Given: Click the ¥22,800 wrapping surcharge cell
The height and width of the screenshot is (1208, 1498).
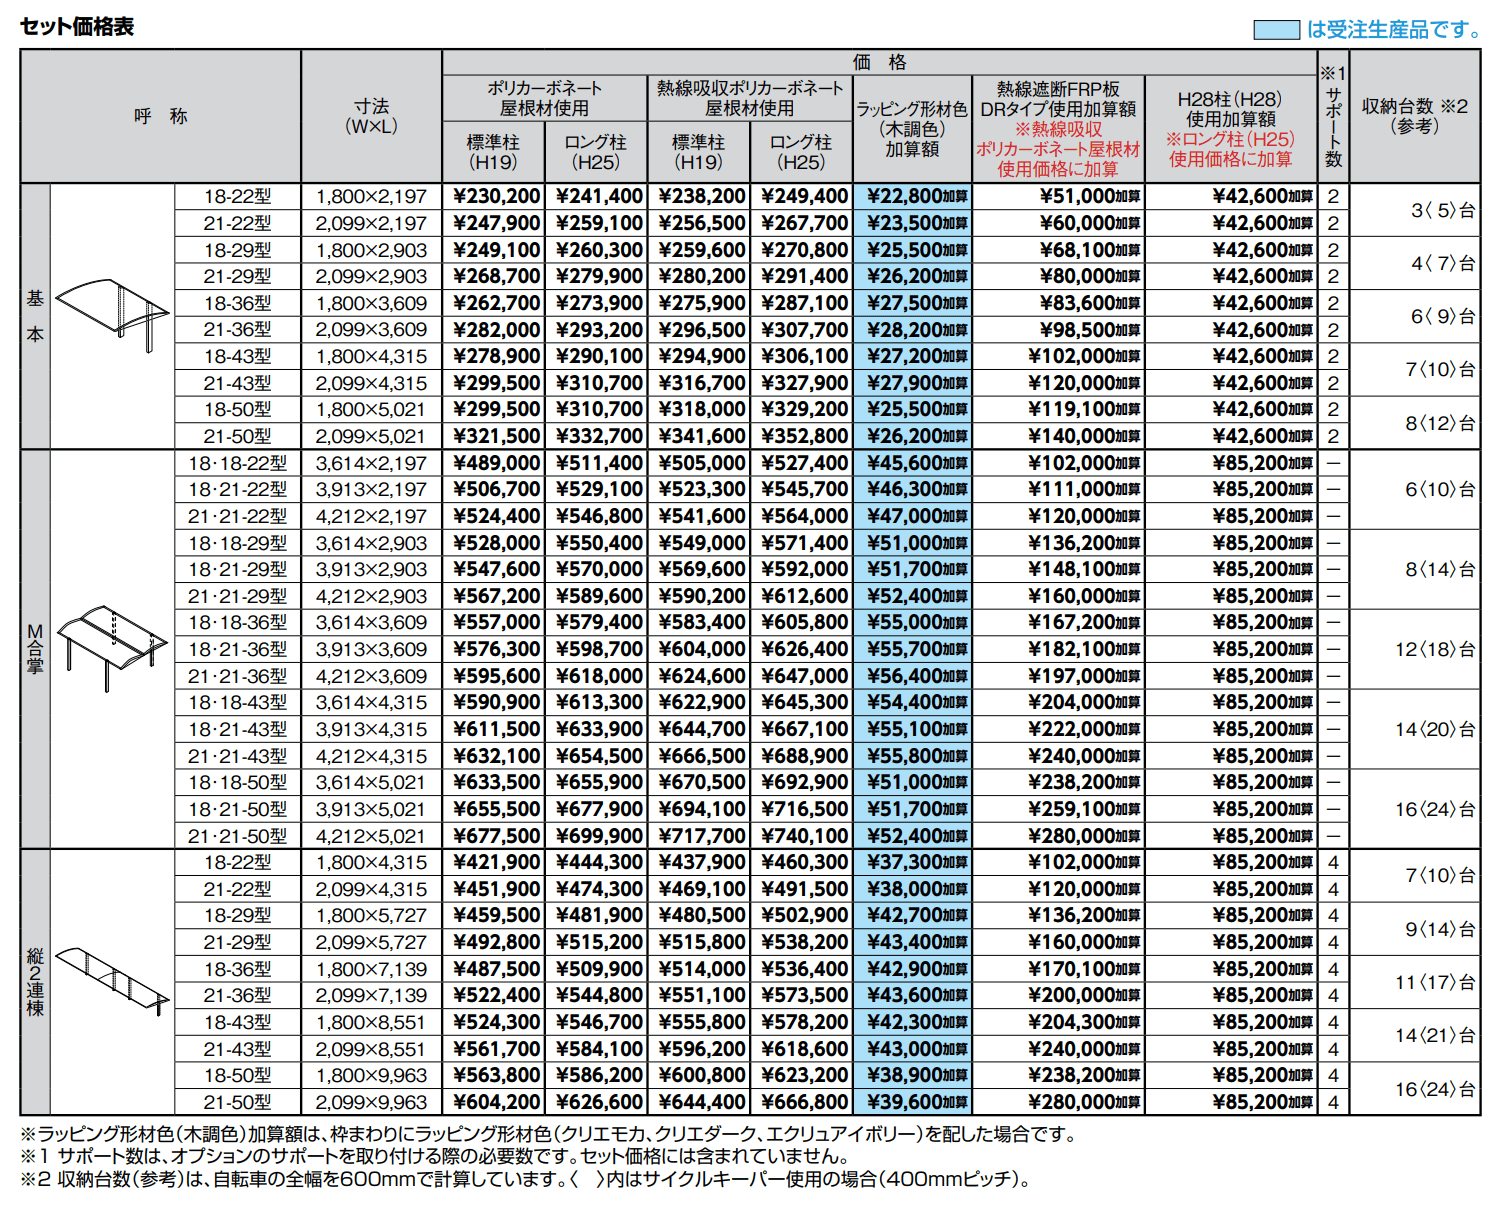Looking at the screenshot, I should click(x=912, y=197).
